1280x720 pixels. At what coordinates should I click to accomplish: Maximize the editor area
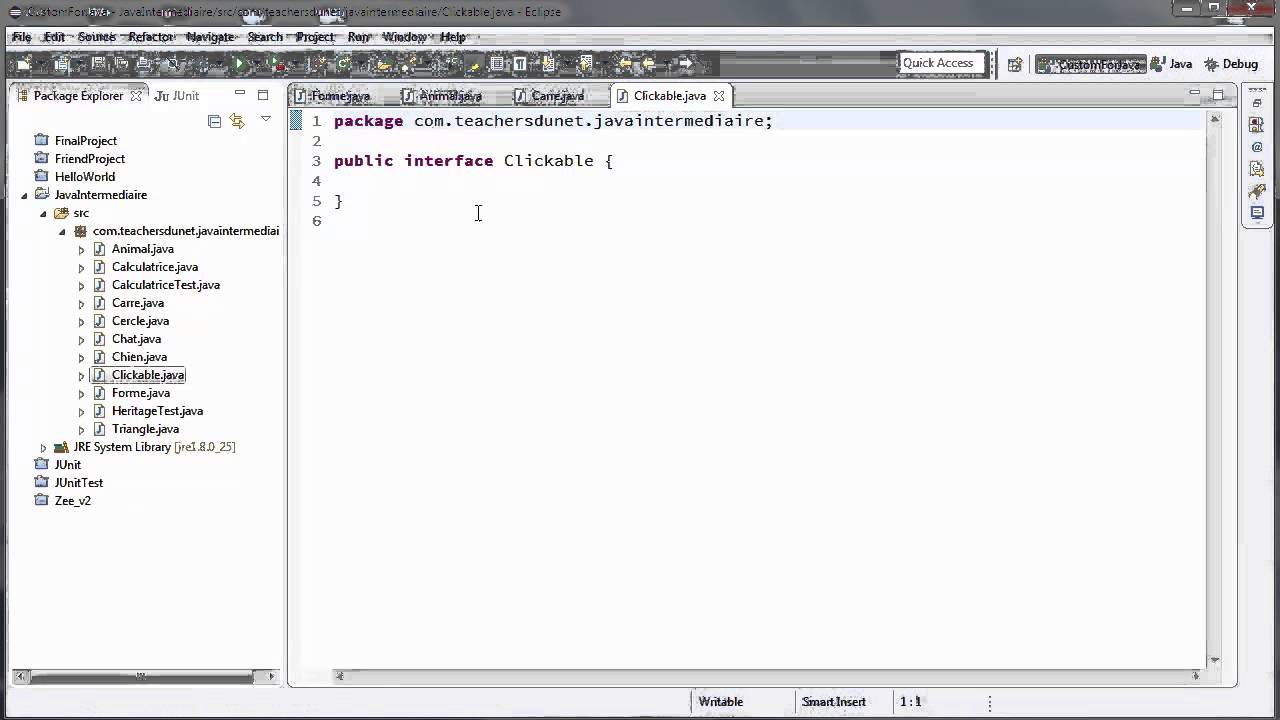(1218, 95)
